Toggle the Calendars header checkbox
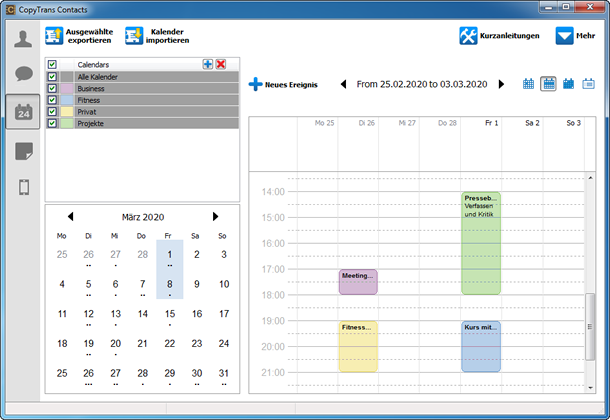 [x=52, y=65]
